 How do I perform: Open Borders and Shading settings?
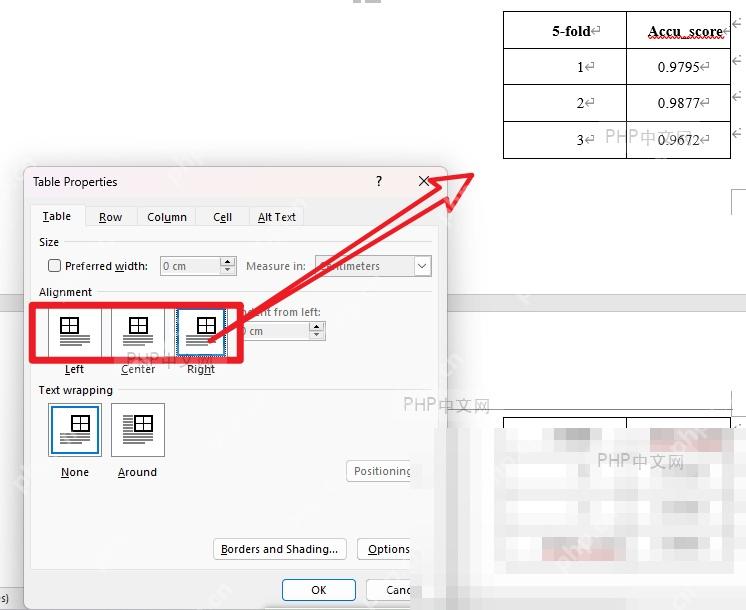pos(280,549)
